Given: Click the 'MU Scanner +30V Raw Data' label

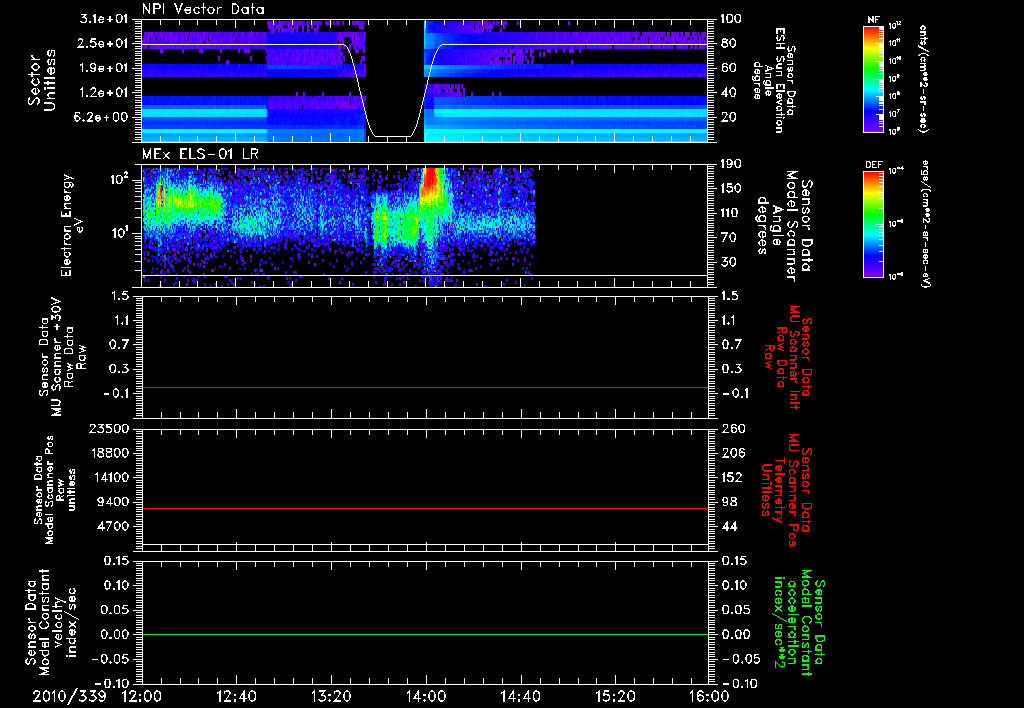Looking at the screenshot, I should click(x=61, y=357).
